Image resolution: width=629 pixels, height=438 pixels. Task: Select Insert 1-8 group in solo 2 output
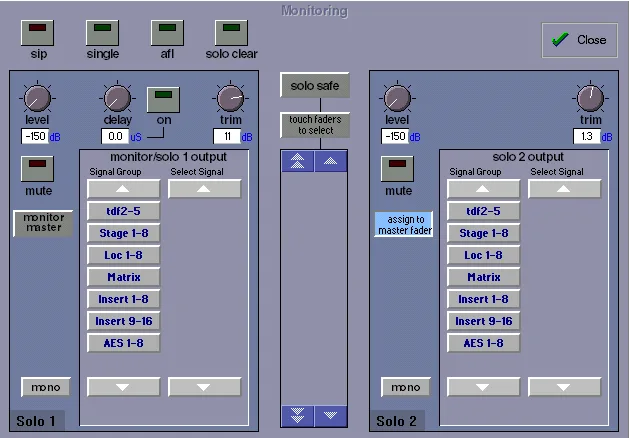pos(483,299)
